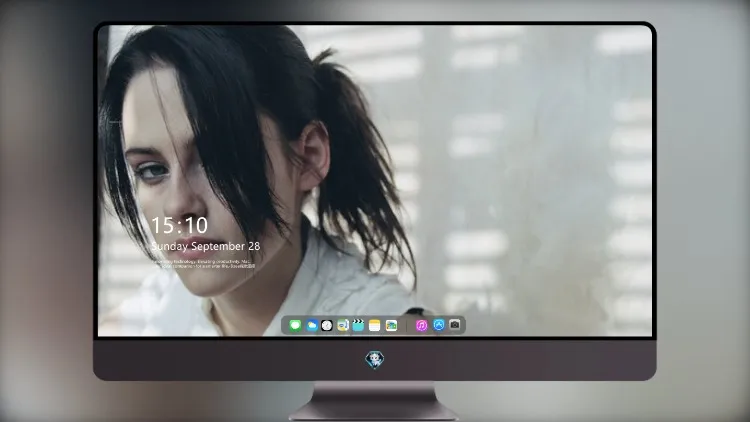Click the dock separator line before iTunes
Screen dimensions: 750x422
click(407, 325)
